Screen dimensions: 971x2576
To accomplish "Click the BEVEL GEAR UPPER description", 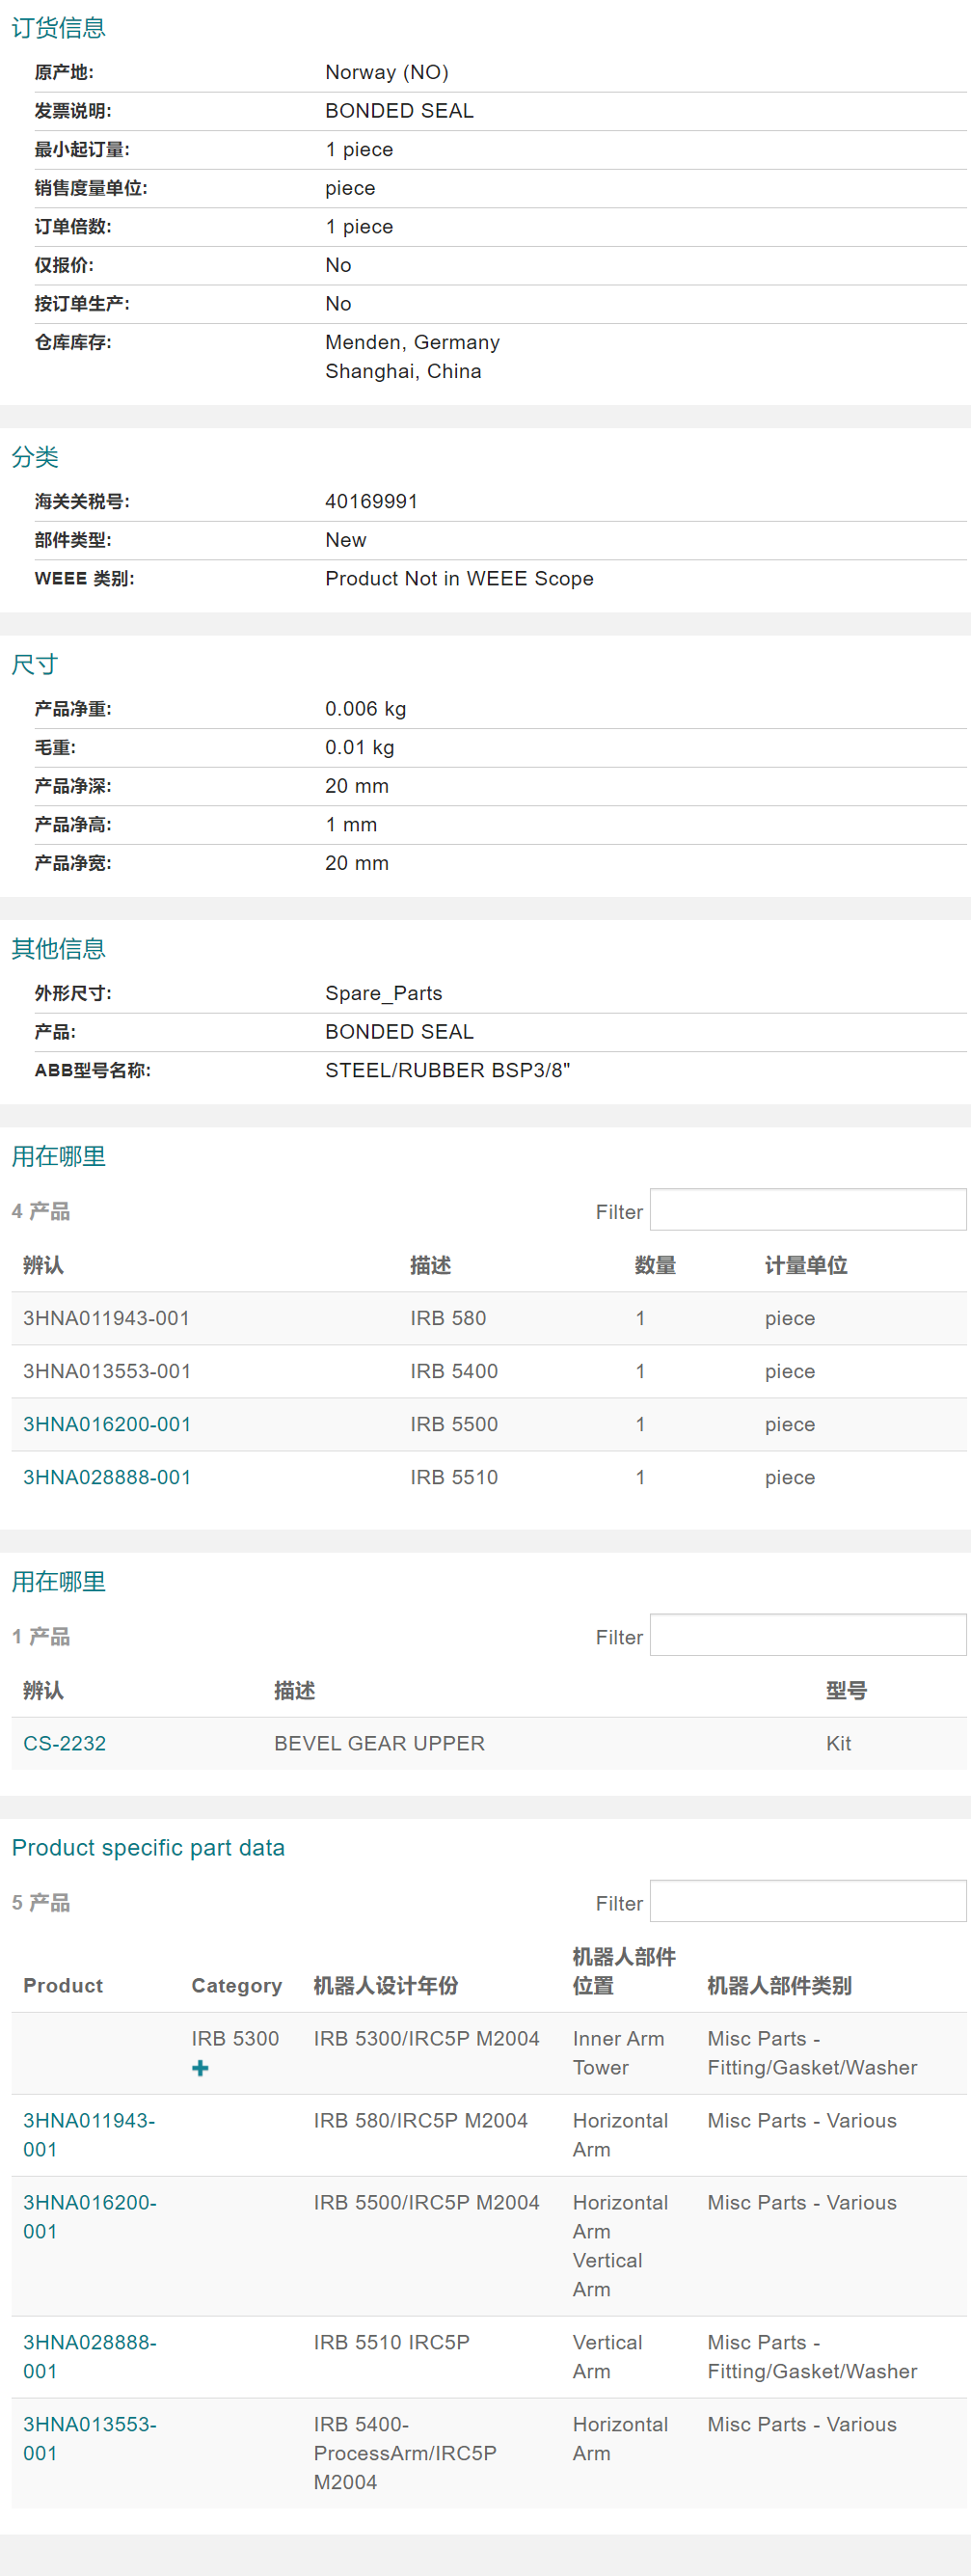I will [x=379, y=1743].
